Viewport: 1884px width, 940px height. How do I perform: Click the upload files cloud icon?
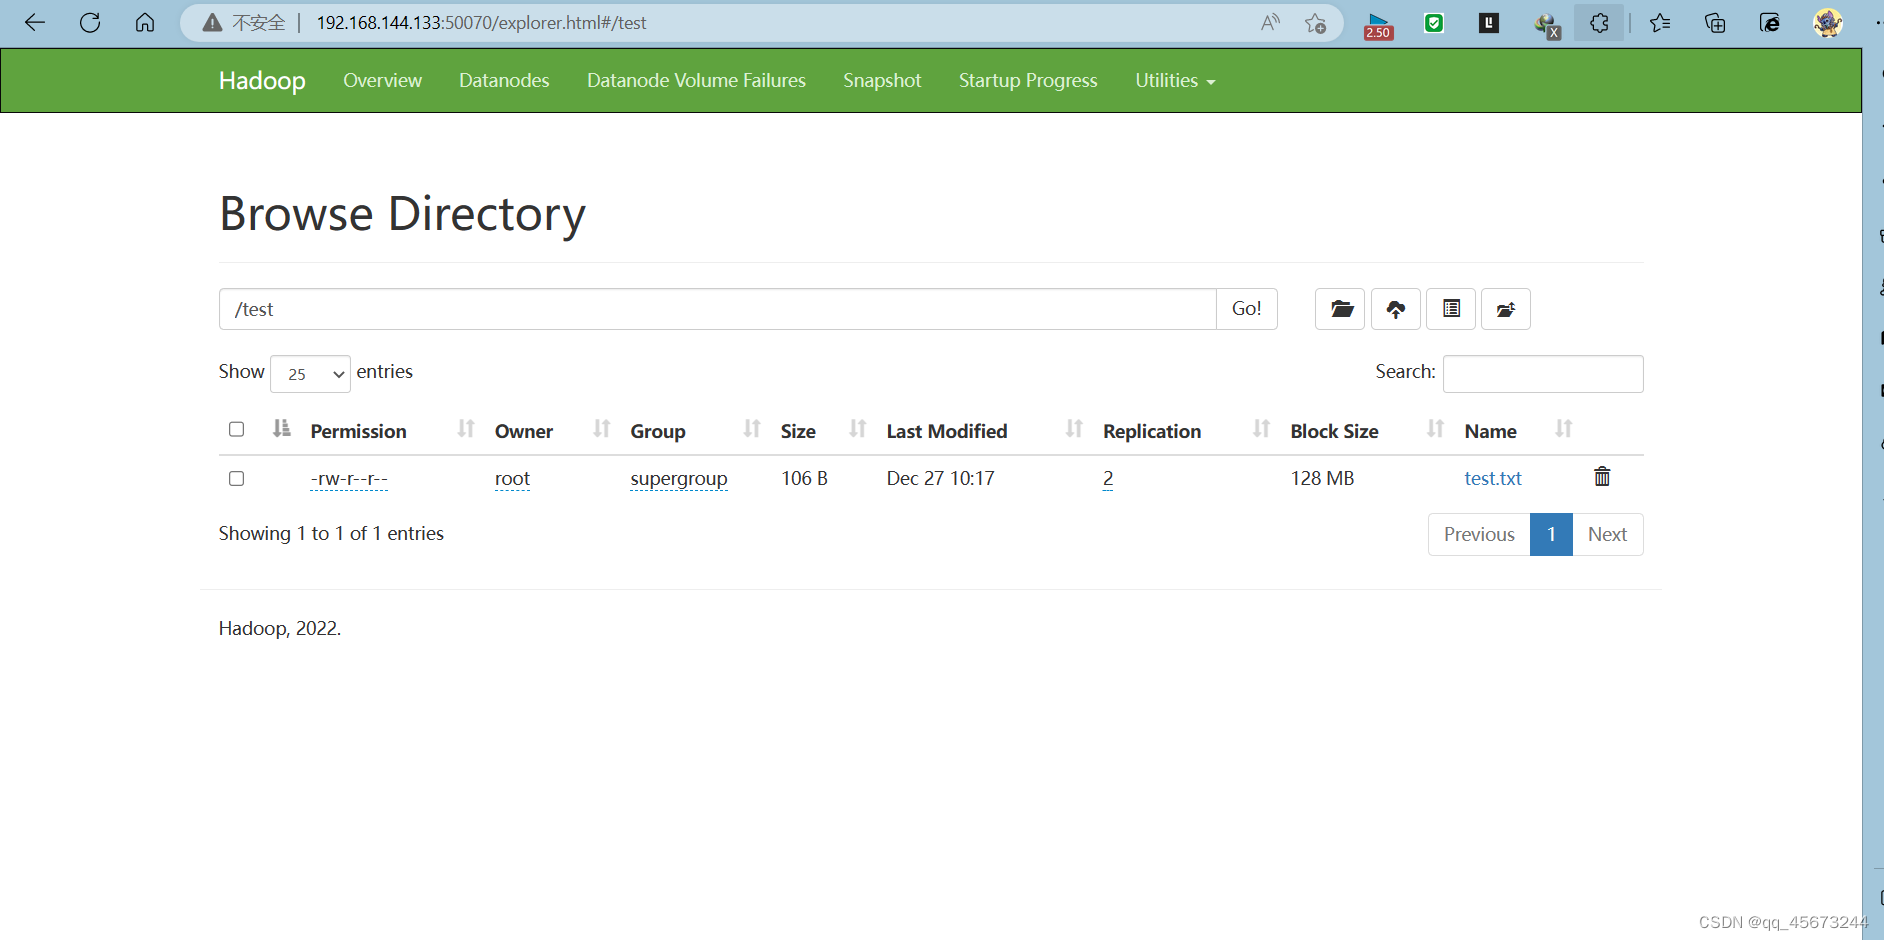coord(1396,309)
